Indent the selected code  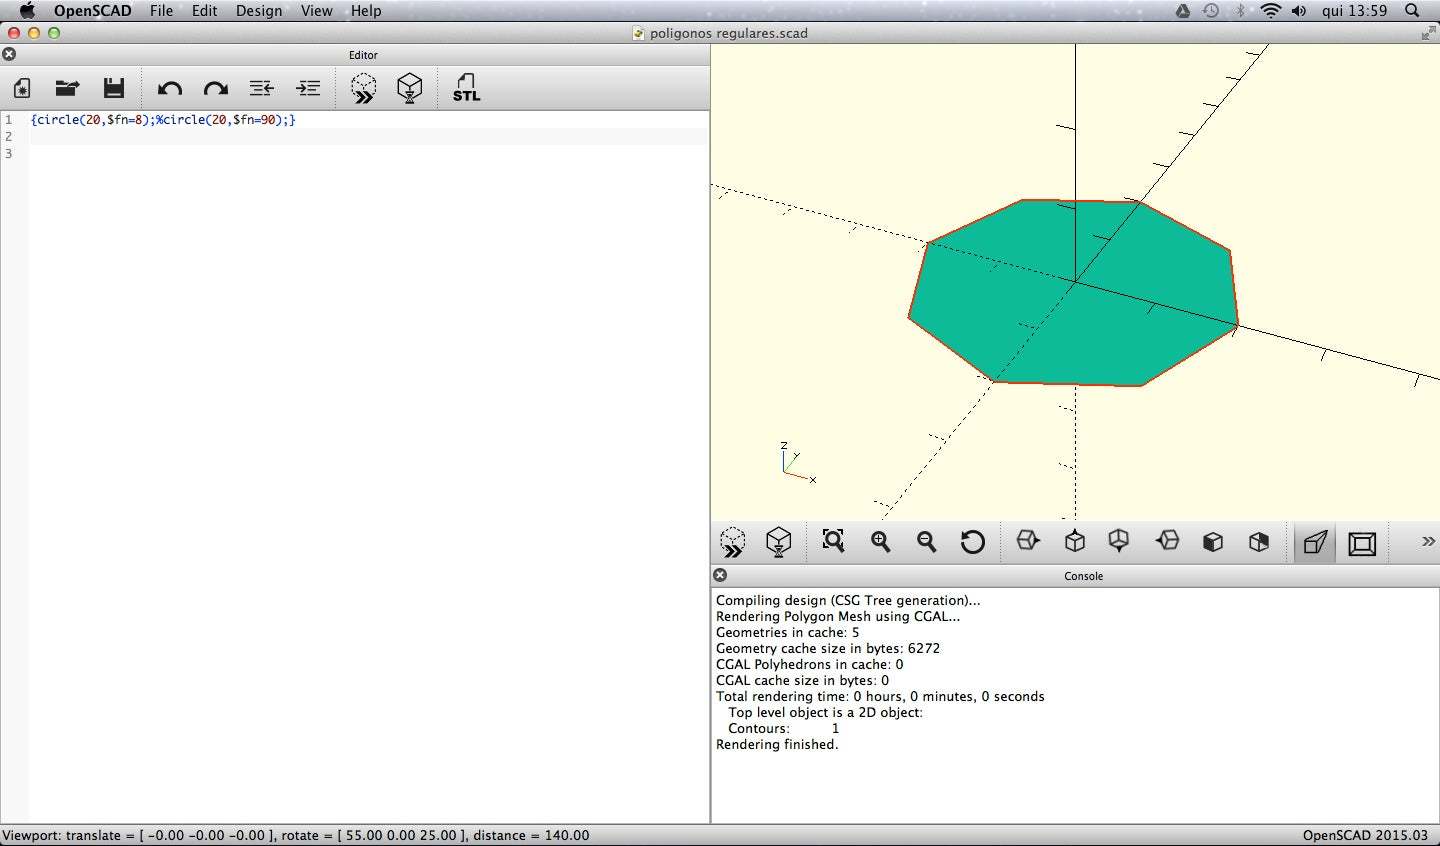coord(308,88)
